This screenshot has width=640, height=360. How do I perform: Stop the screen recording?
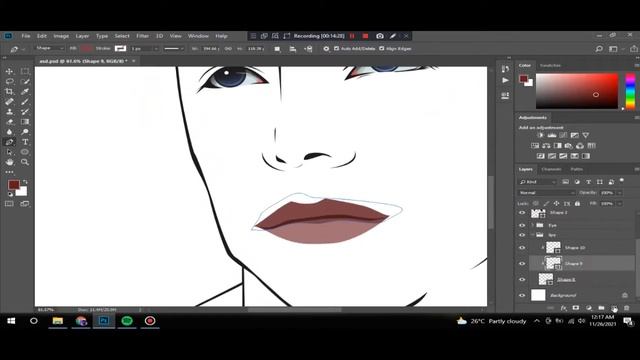click(x=365, y=36)
